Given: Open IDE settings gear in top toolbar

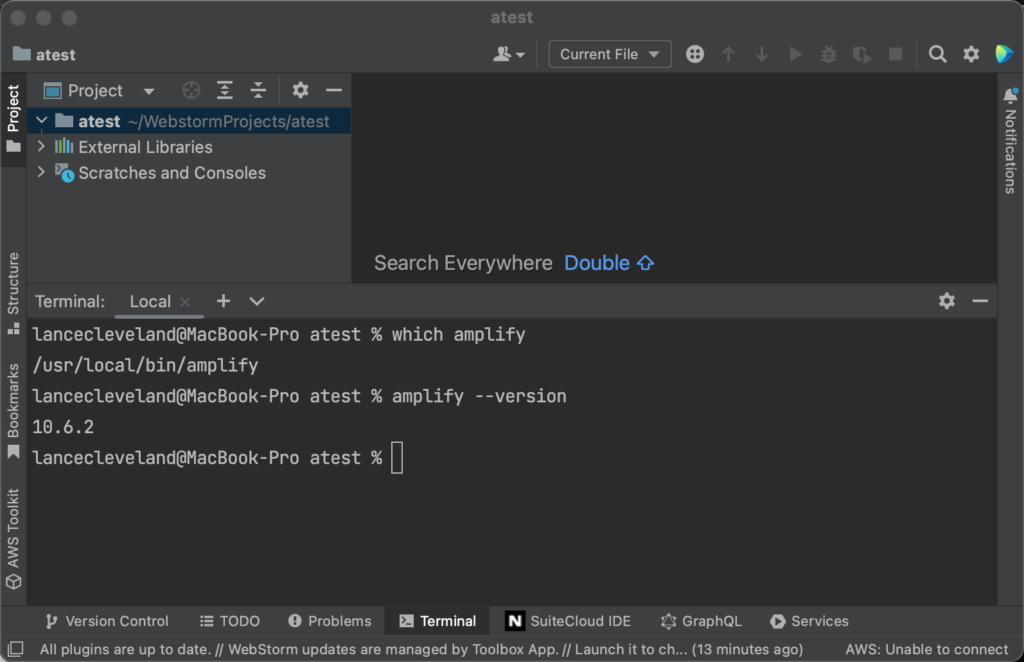Looking at the screenshot, I should [971, 54].
